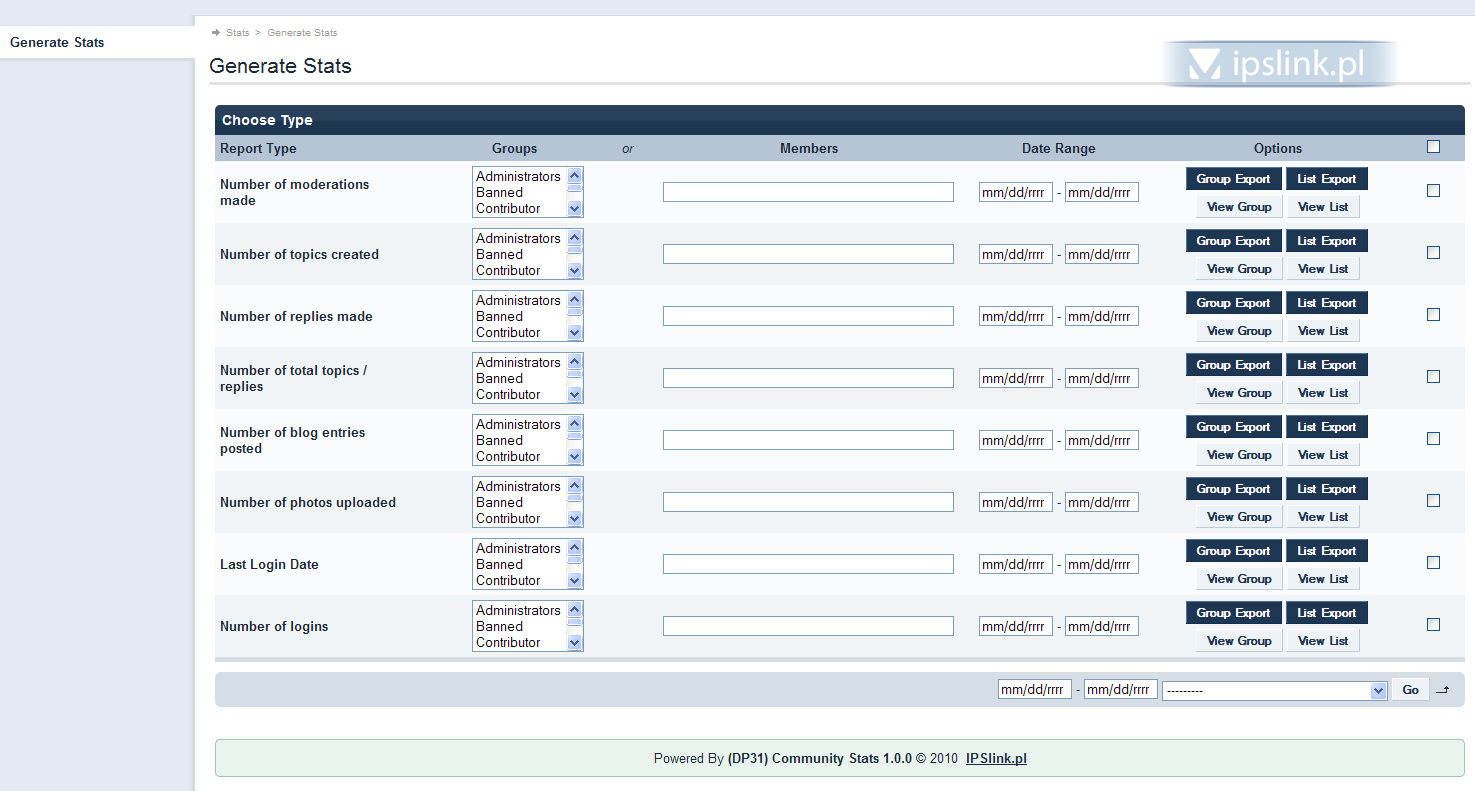Open Generate Stats in the left sidebar

(57, 43)
